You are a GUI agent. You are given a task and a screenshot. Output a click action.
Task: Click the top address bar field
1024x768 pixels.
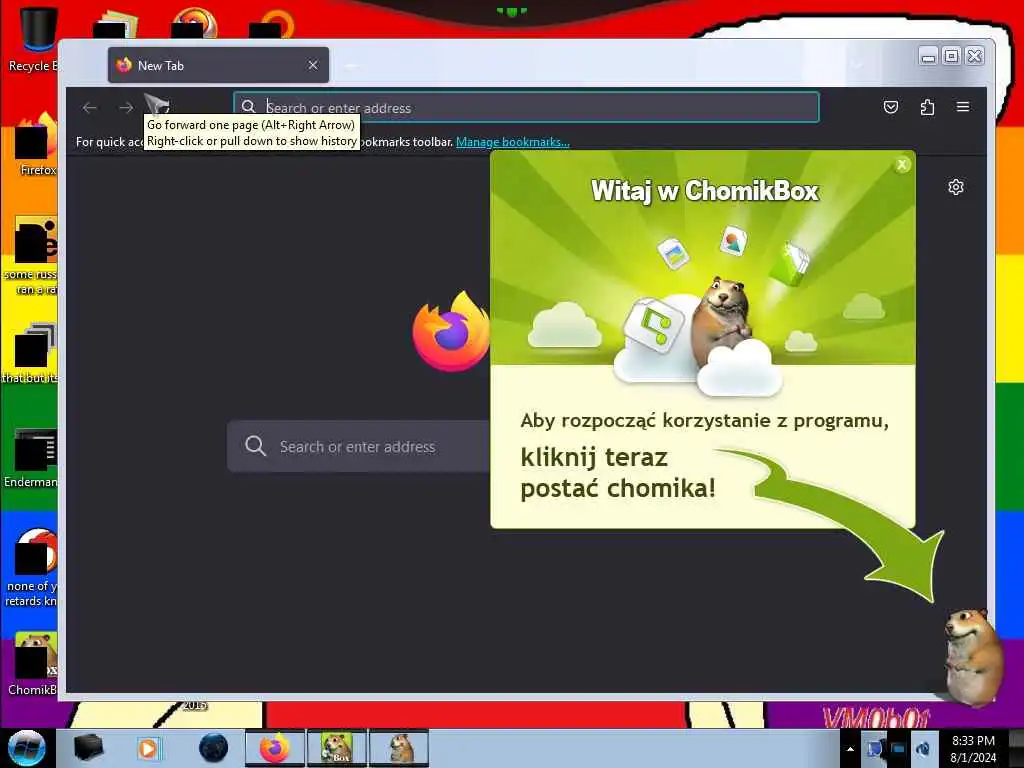526,107
